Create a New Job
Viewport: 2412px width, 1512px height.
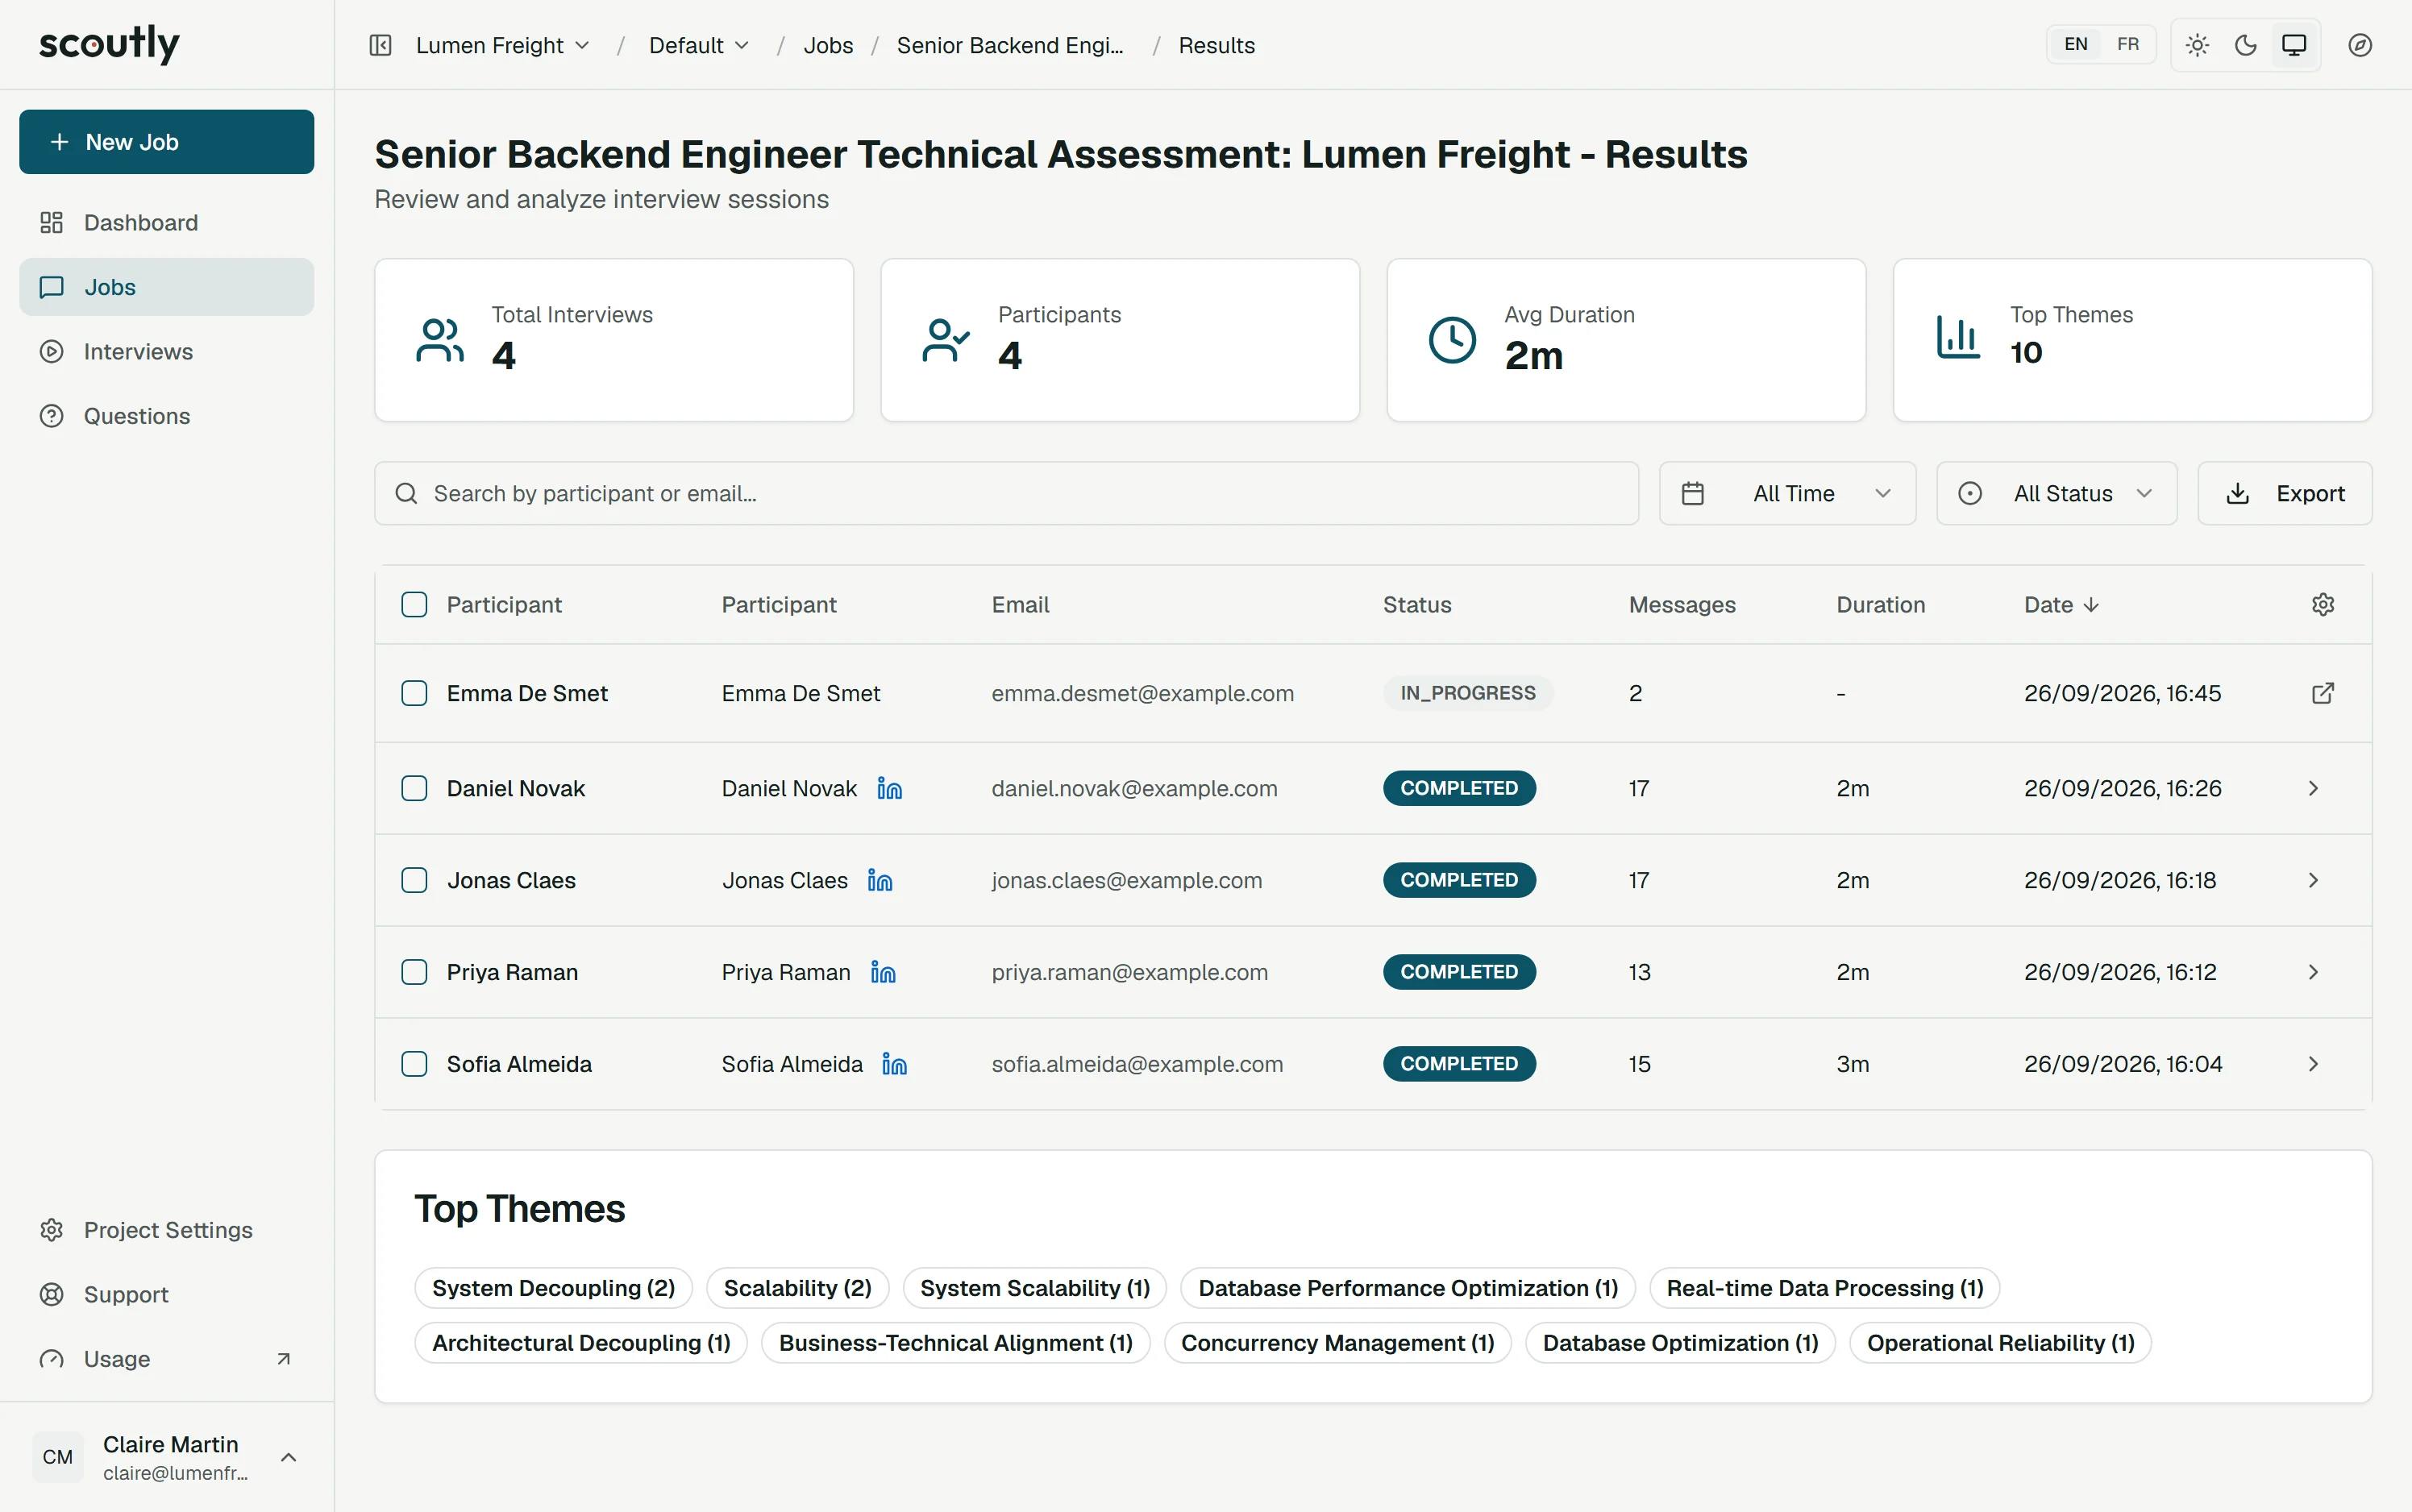[167, 142]
